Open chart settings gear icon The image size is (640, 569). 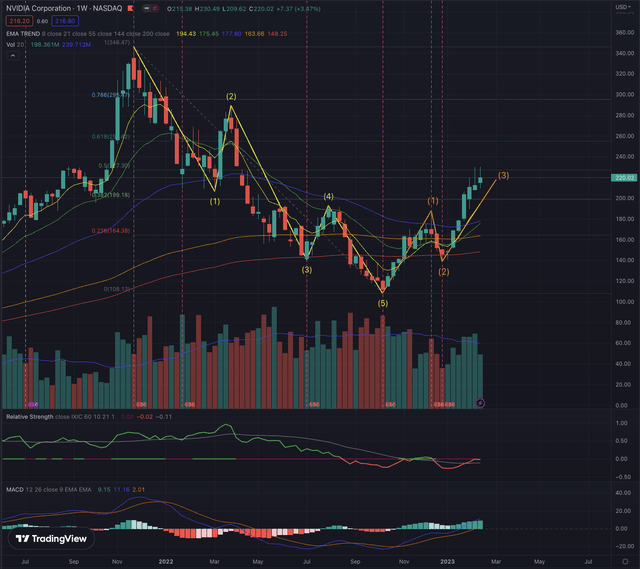coord(625,562)
